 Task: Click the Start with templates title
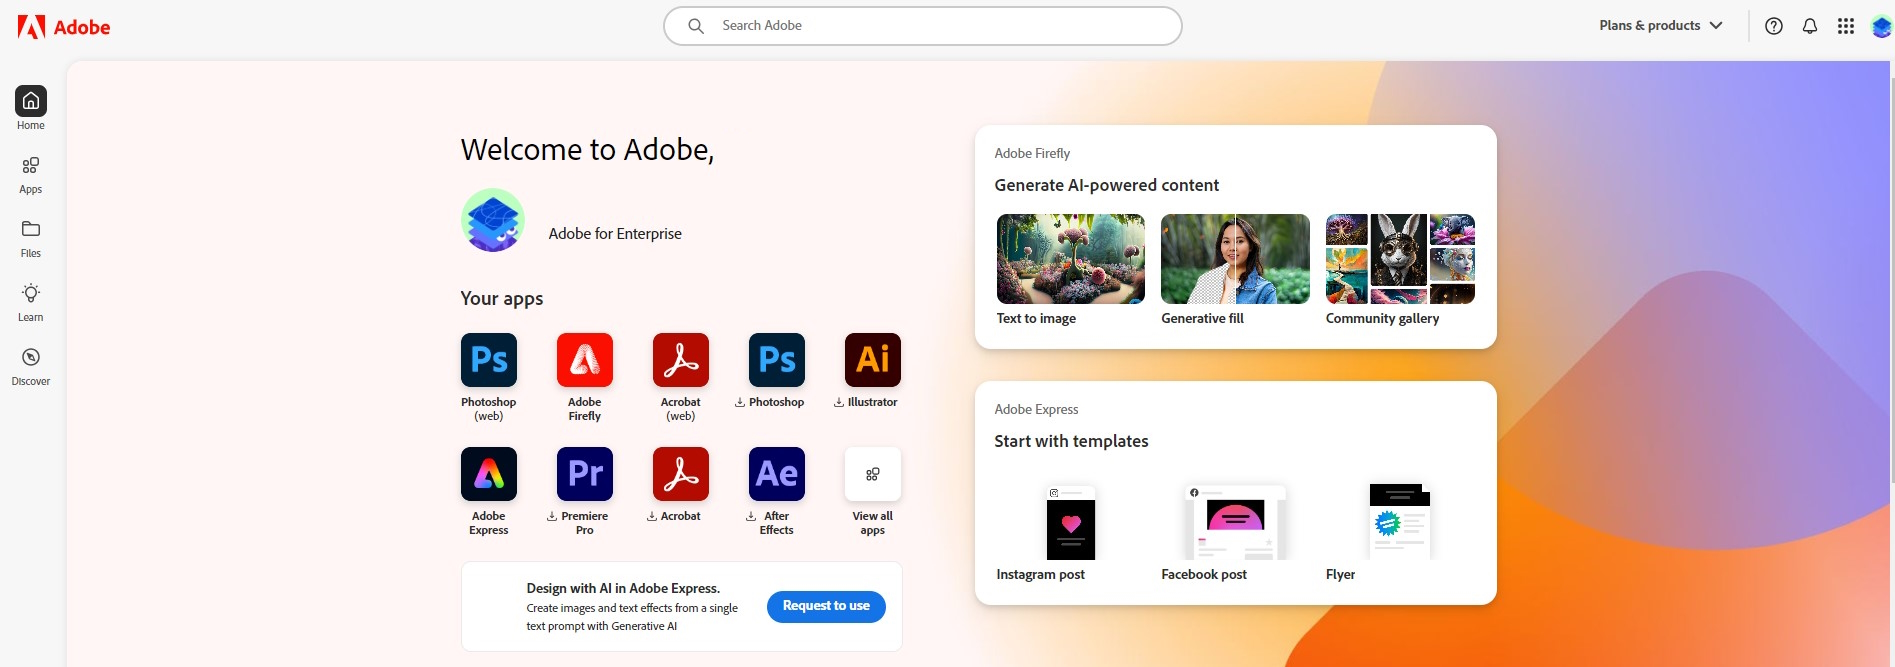1071,441
